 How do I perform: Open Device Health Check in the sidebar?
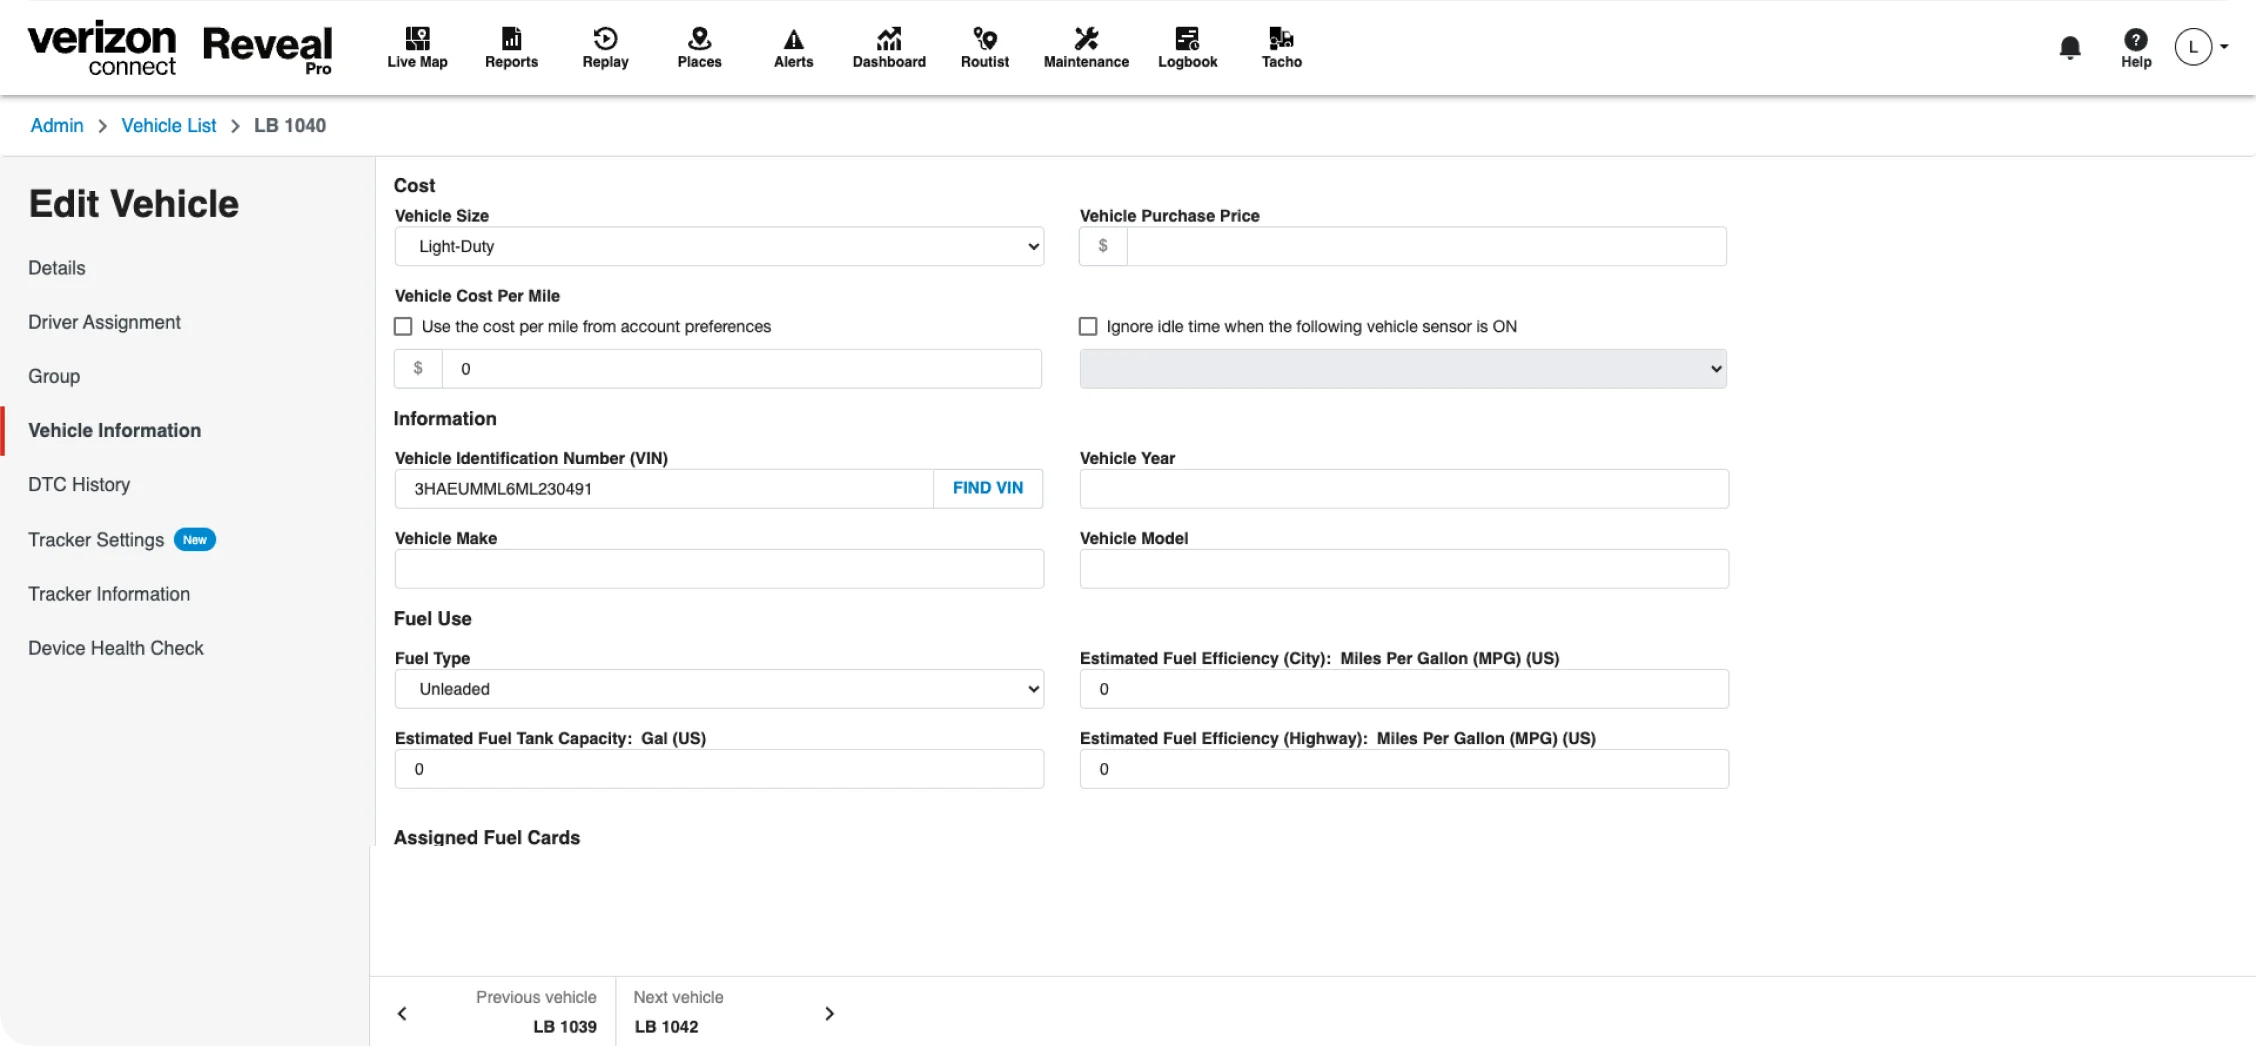(x=116, y=648)
